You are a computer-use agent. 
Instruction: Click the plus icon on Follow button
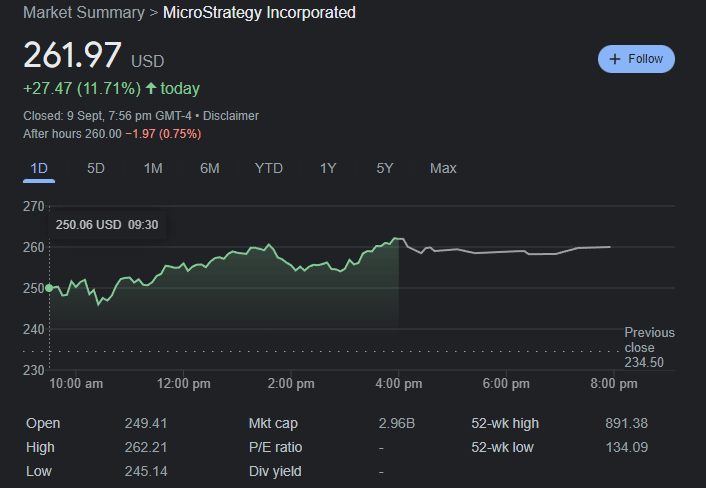(x=615, y=59)
